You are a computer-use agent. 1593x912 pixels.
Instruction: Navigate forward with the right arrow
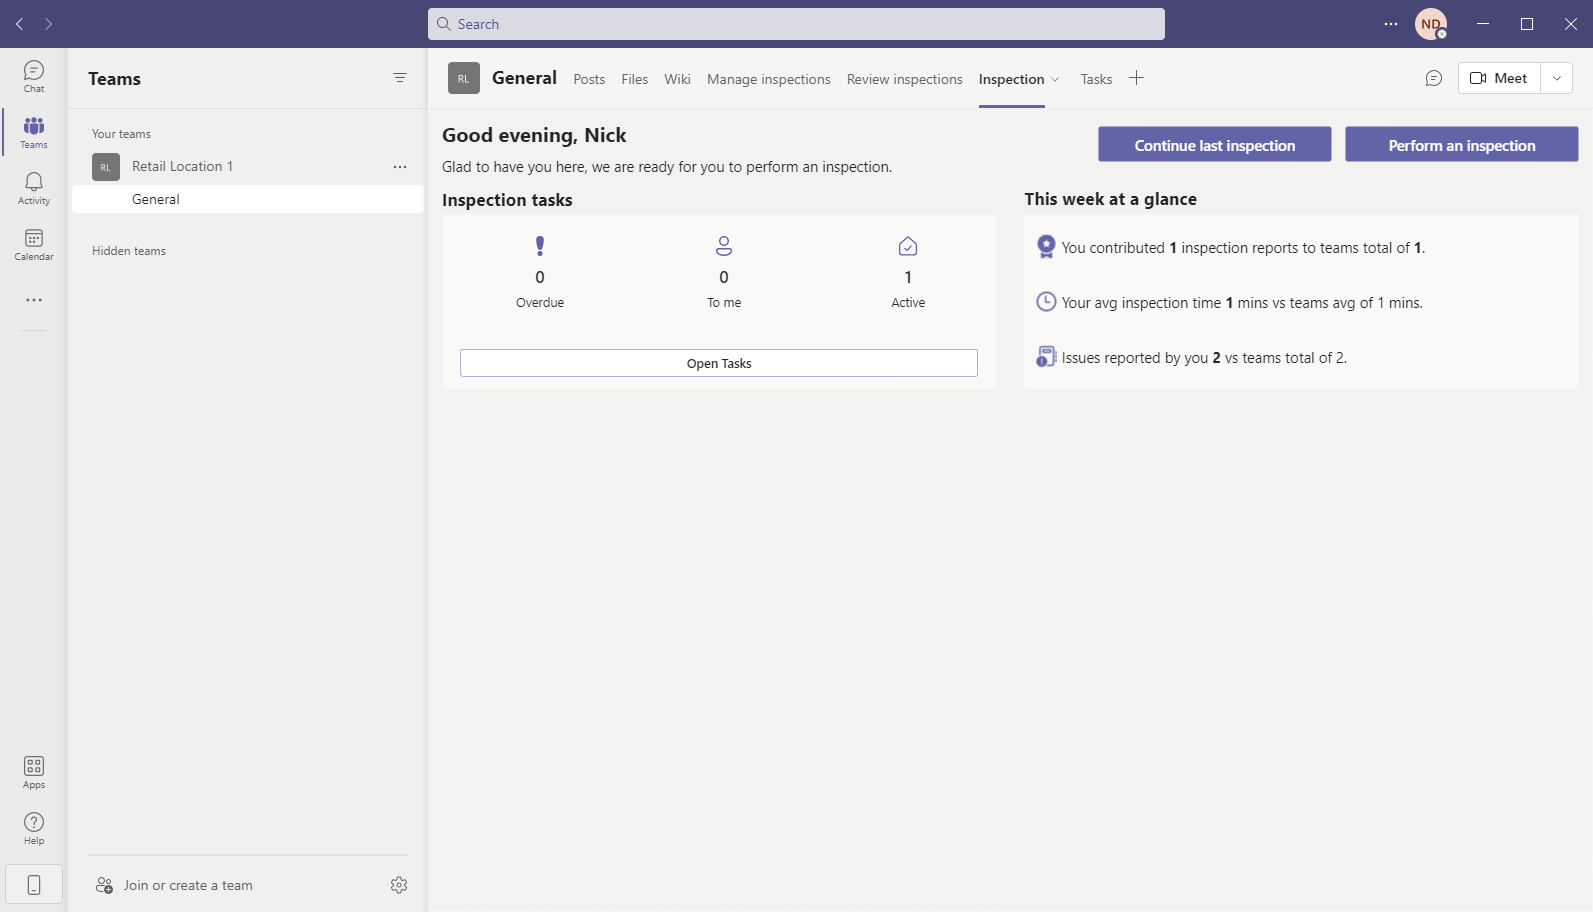pos(48,24)
